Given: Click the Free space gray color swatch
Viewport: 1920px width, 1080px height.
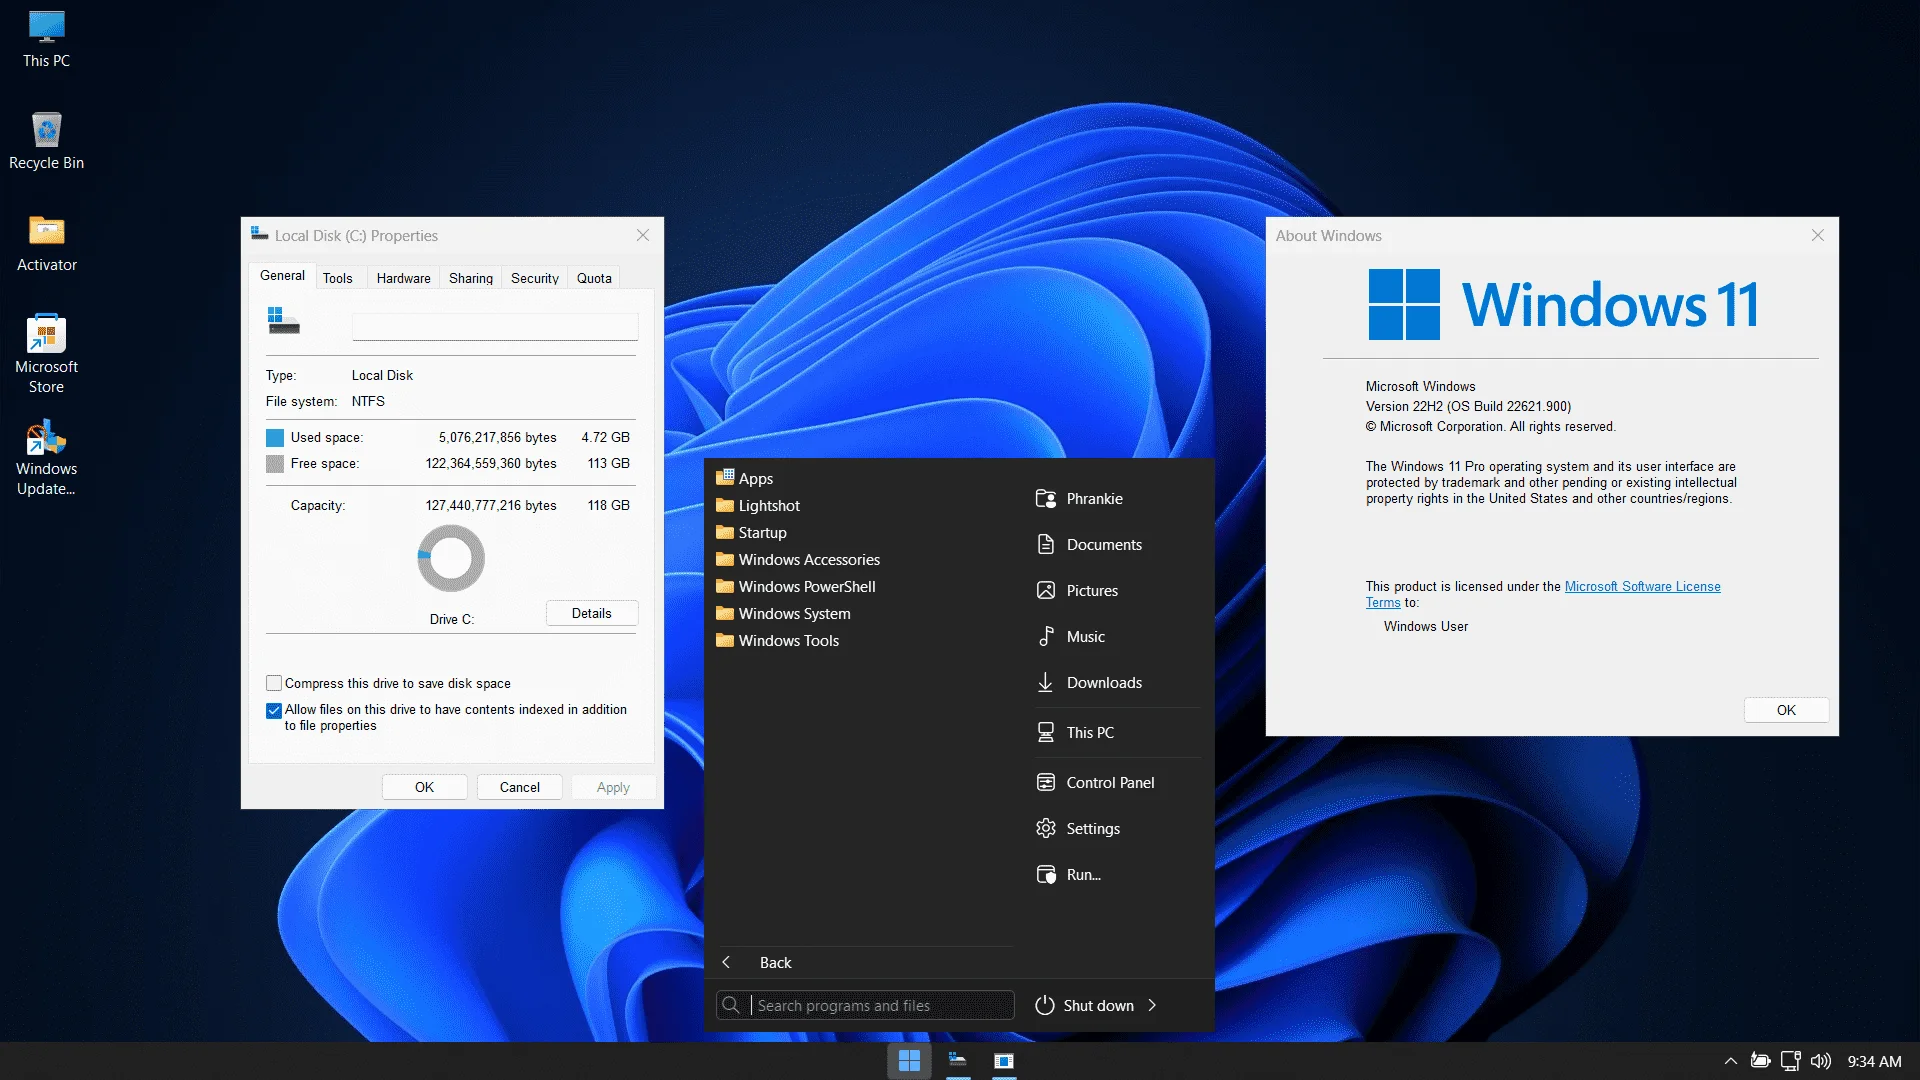Looking at the screenshot, I should coord(275,464).
